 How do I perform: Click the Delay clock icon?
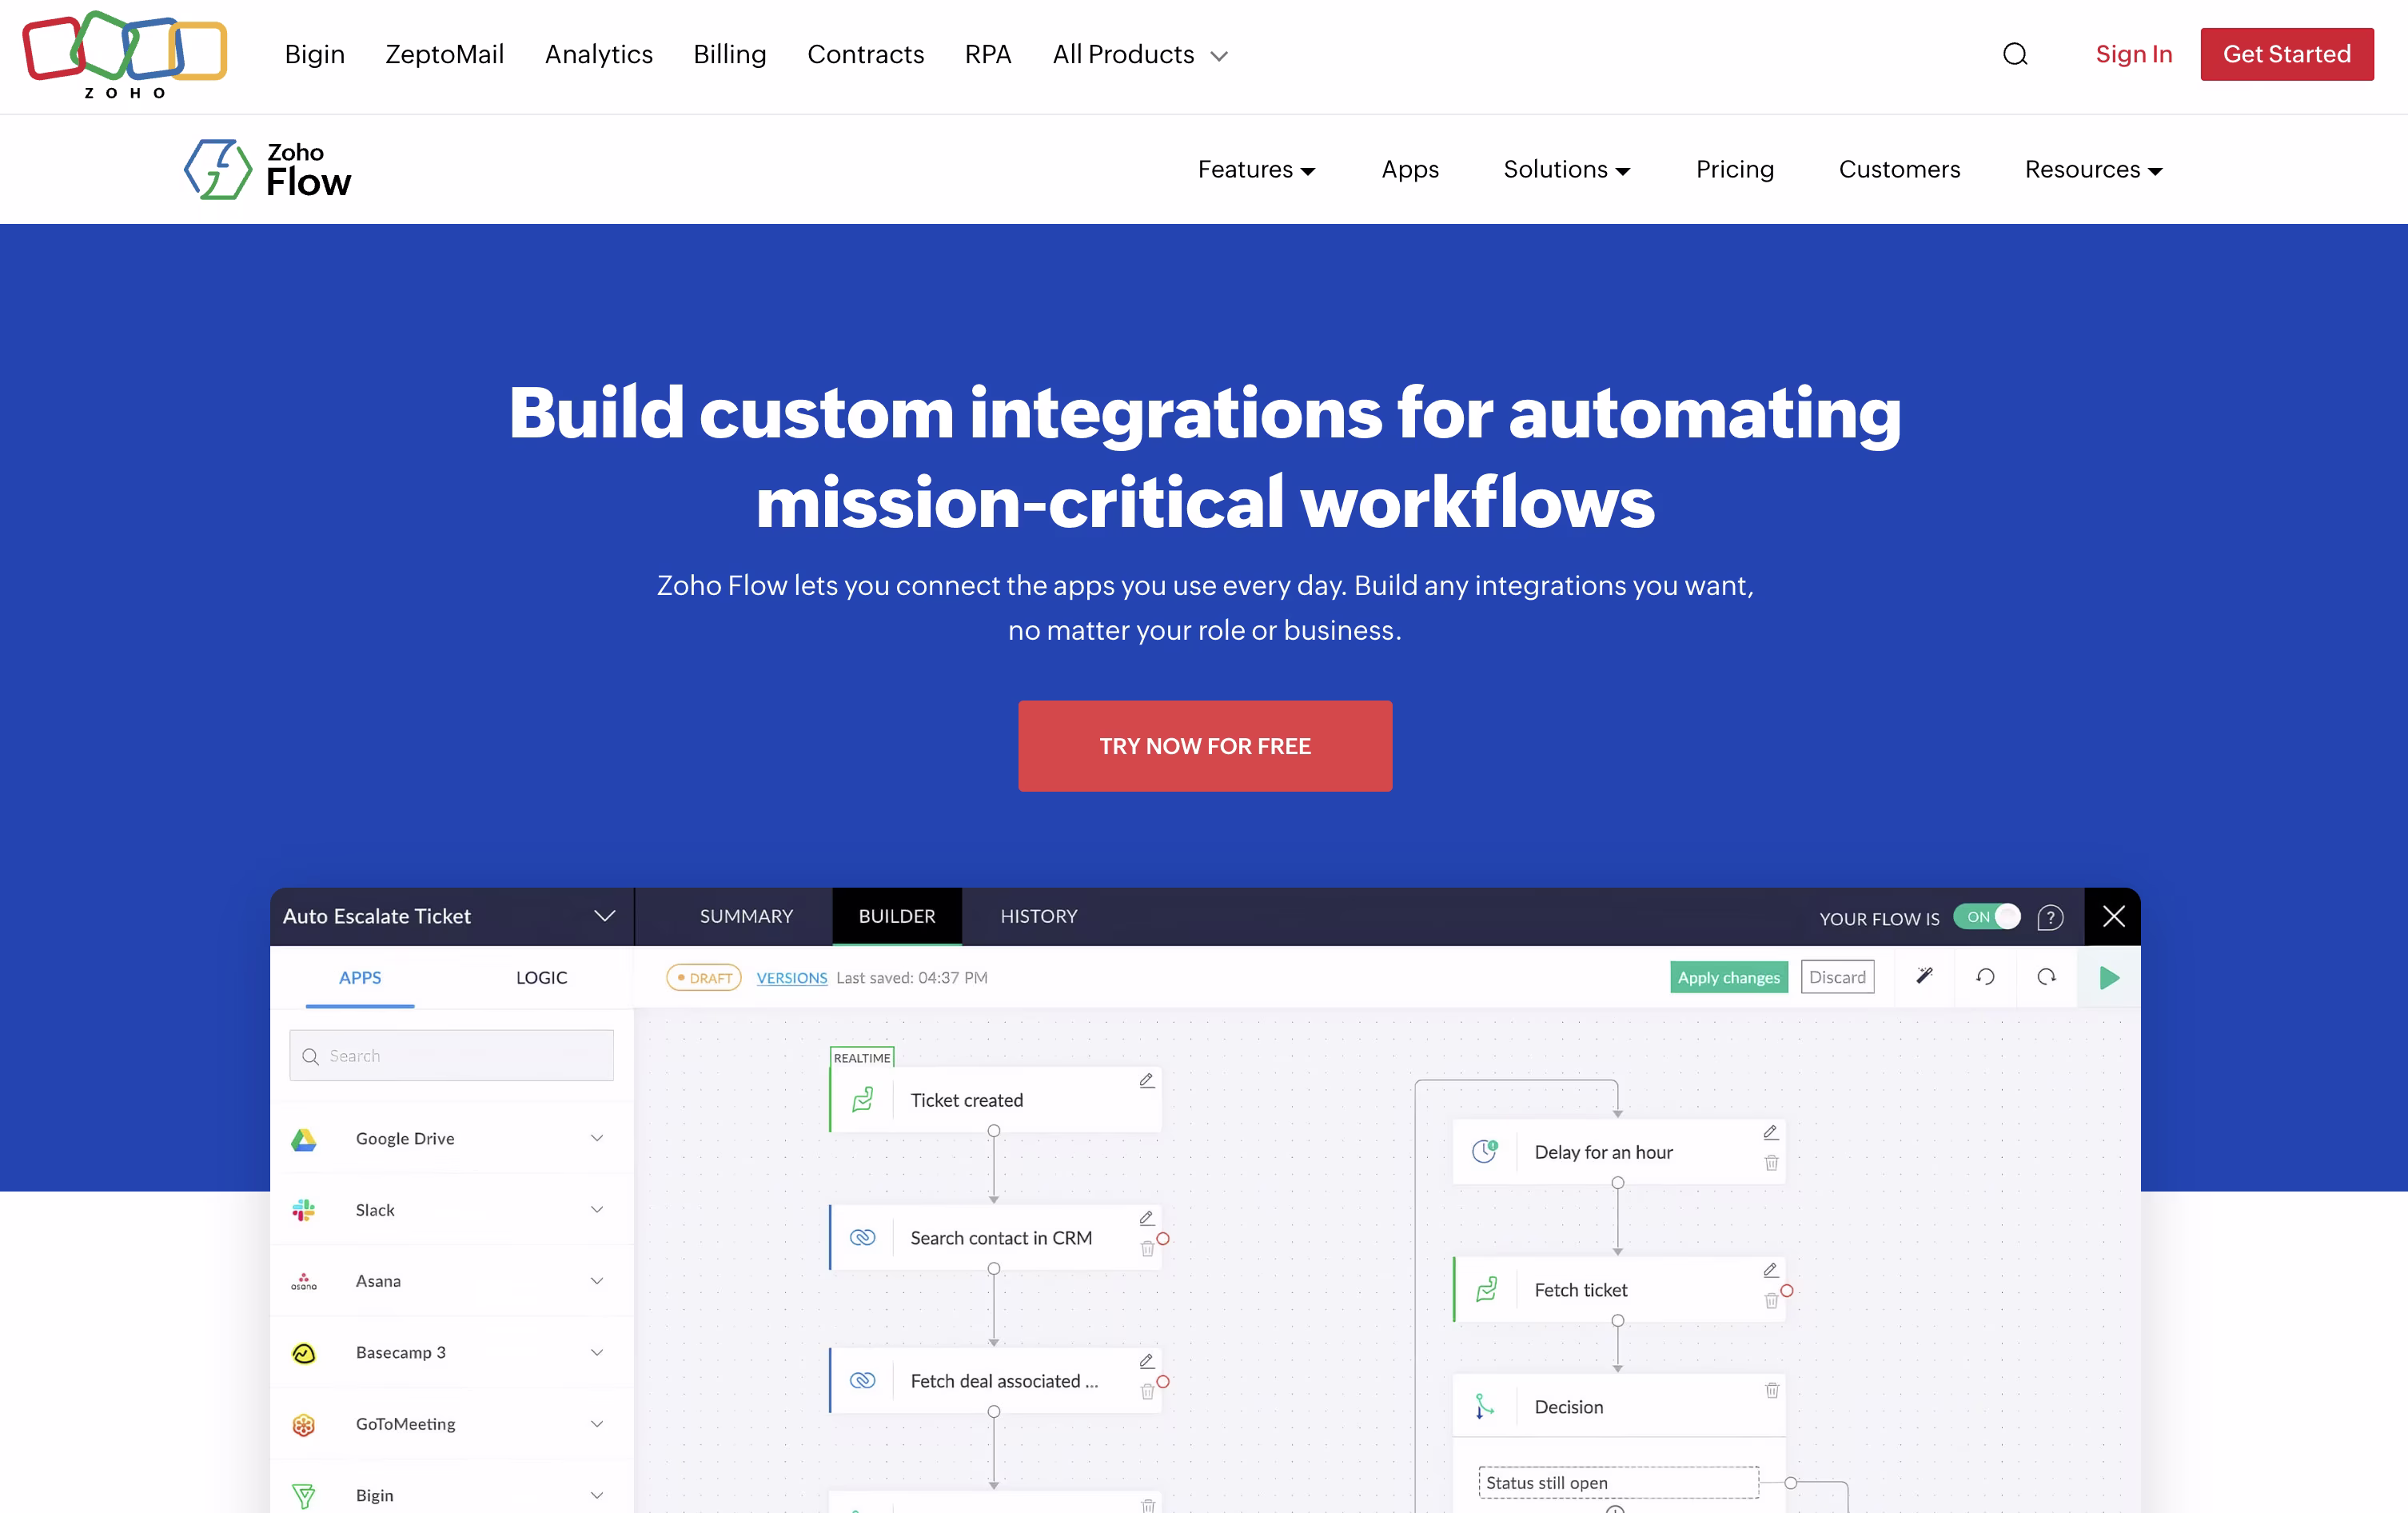1485,1151
